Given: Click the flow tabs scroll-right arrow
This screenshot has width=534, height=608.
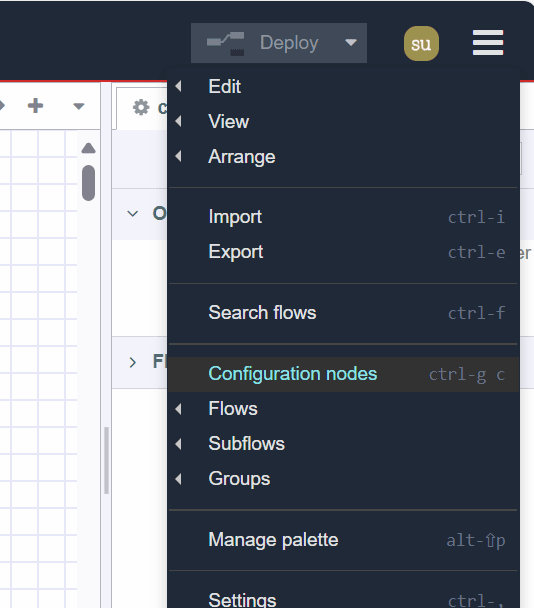Looking at the screenshot, I should (x=2, y=105).
